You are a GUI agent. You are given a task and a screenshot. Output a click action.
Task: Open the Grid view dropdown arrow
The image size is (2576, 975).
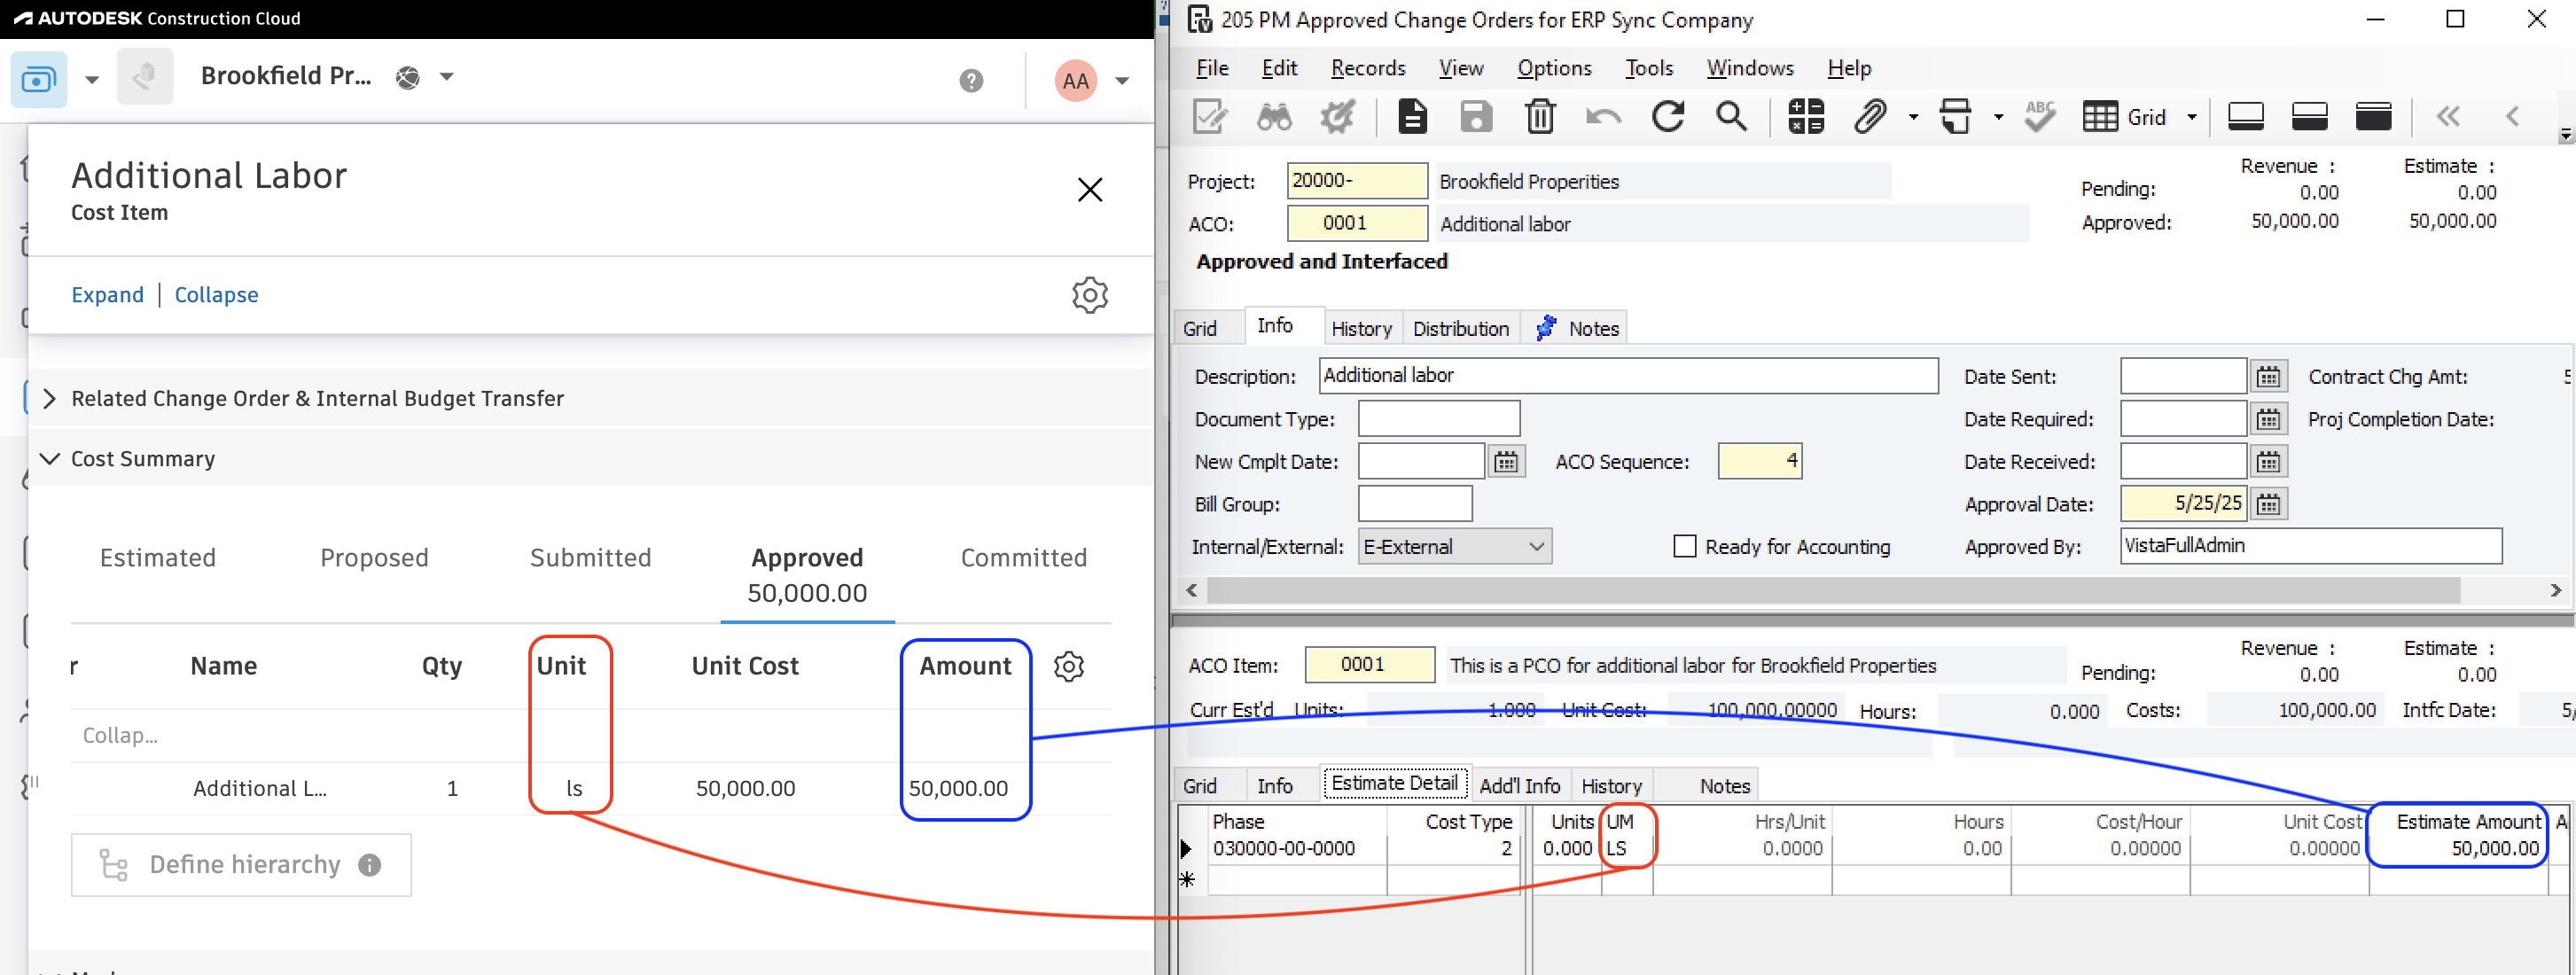click(2192, 117)
